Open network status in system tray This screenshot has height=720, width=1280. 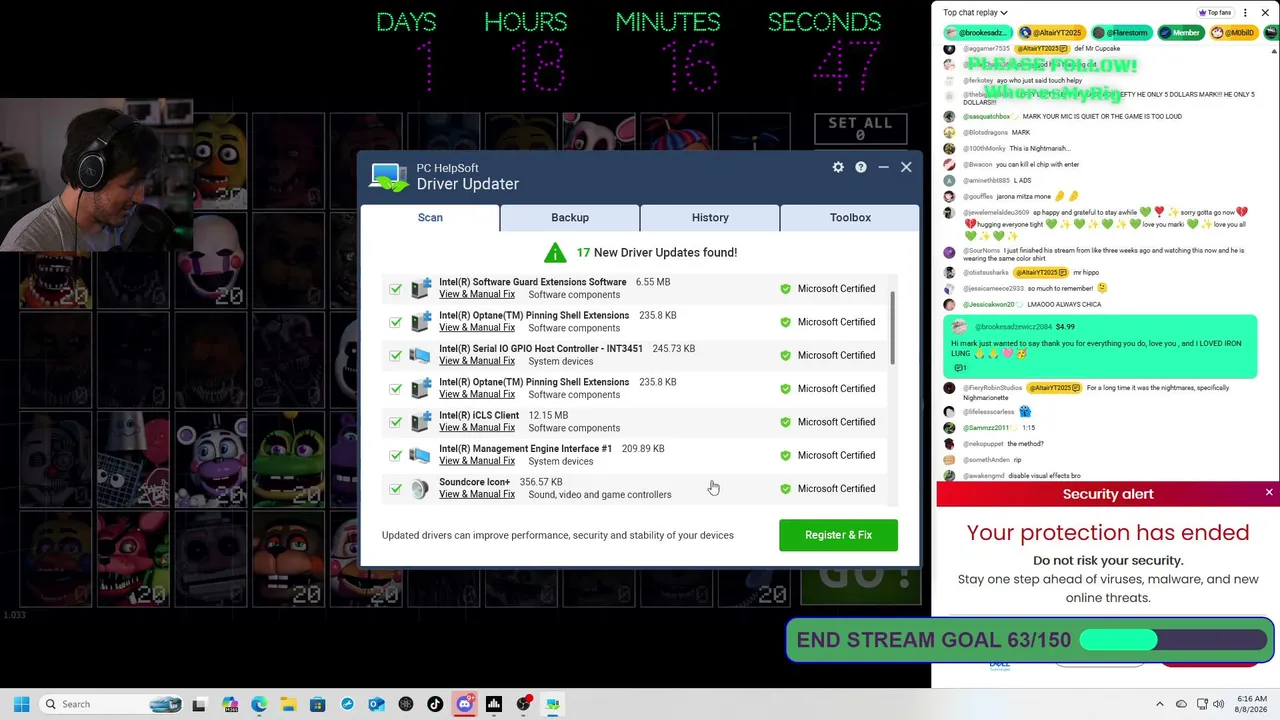coord(1202,704)
